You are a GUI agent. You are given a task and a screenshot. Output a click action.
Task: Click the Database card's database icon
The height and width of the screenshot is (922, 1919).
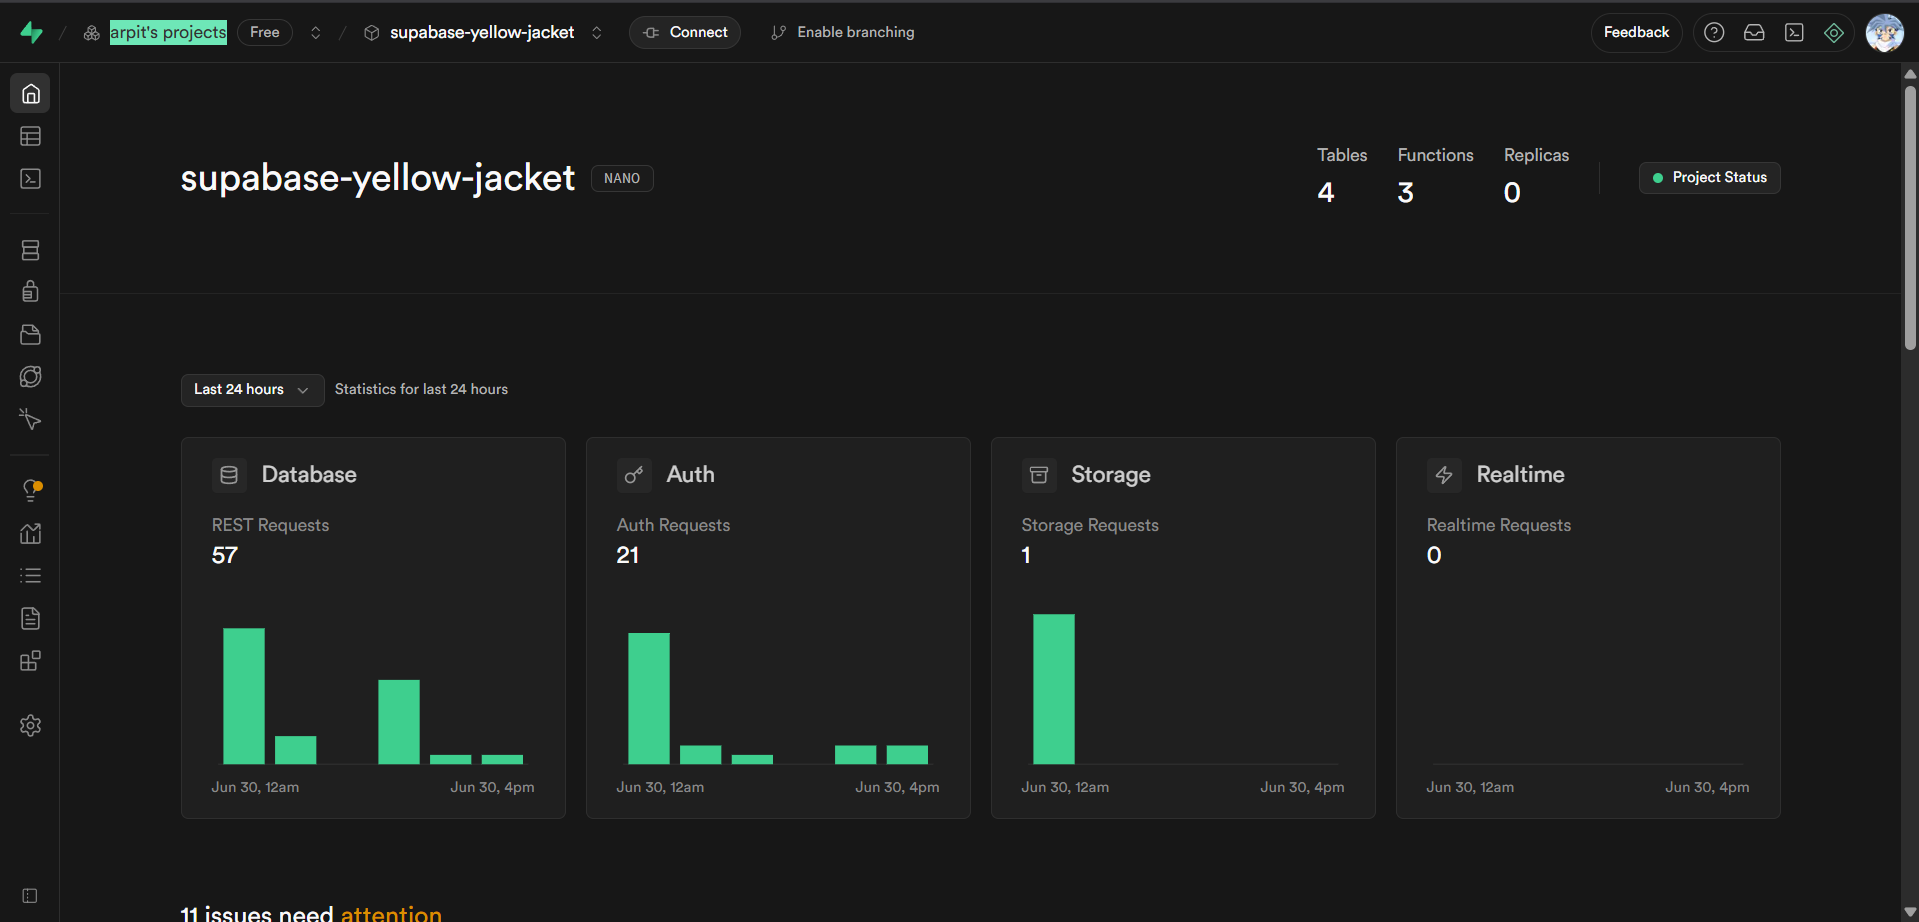(x=229, y=475)
